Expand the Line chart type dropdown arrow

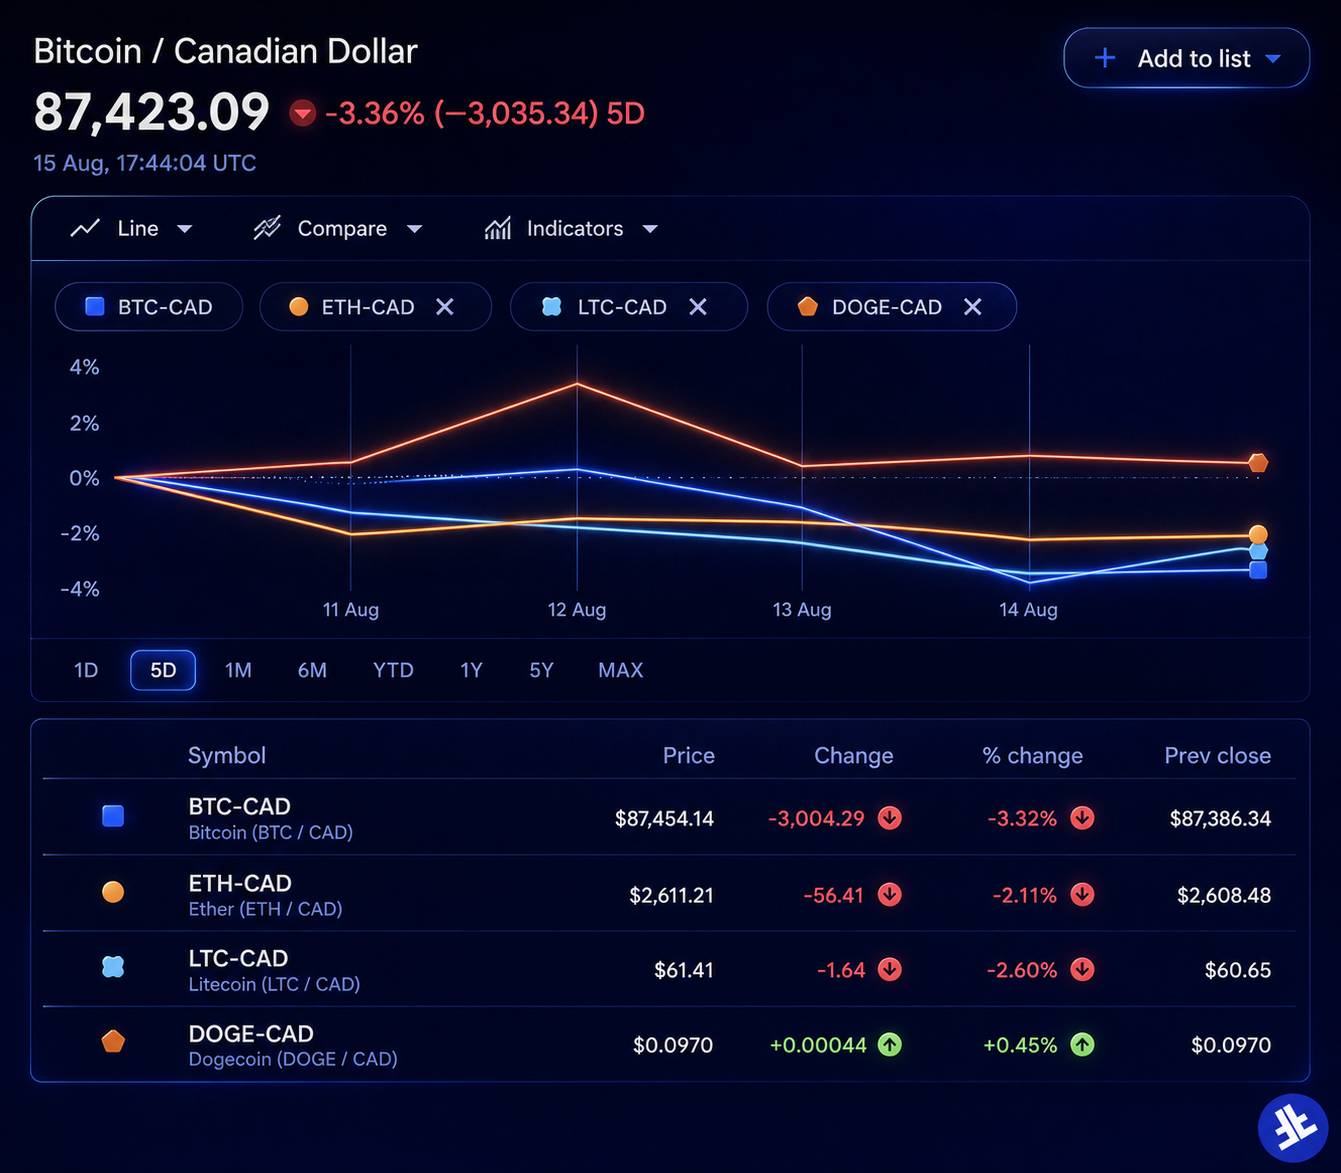[x=184, y=229]
